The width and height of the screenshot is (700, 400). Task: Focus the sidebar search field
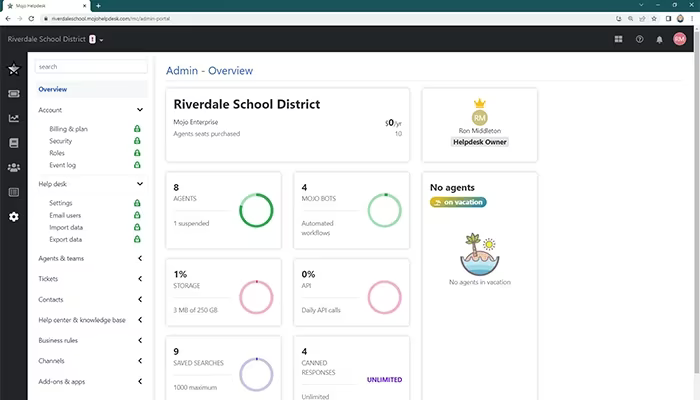(x=91, y=67)
